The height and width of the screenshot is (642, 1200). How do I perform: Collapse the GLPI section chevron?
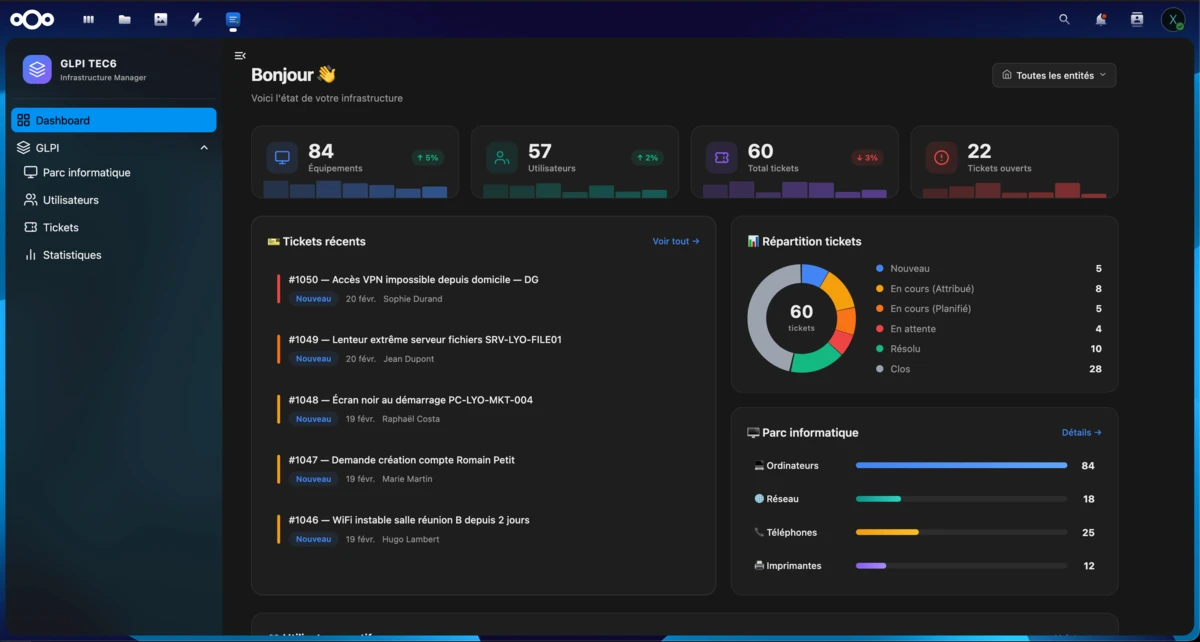(x=204, y=148)
